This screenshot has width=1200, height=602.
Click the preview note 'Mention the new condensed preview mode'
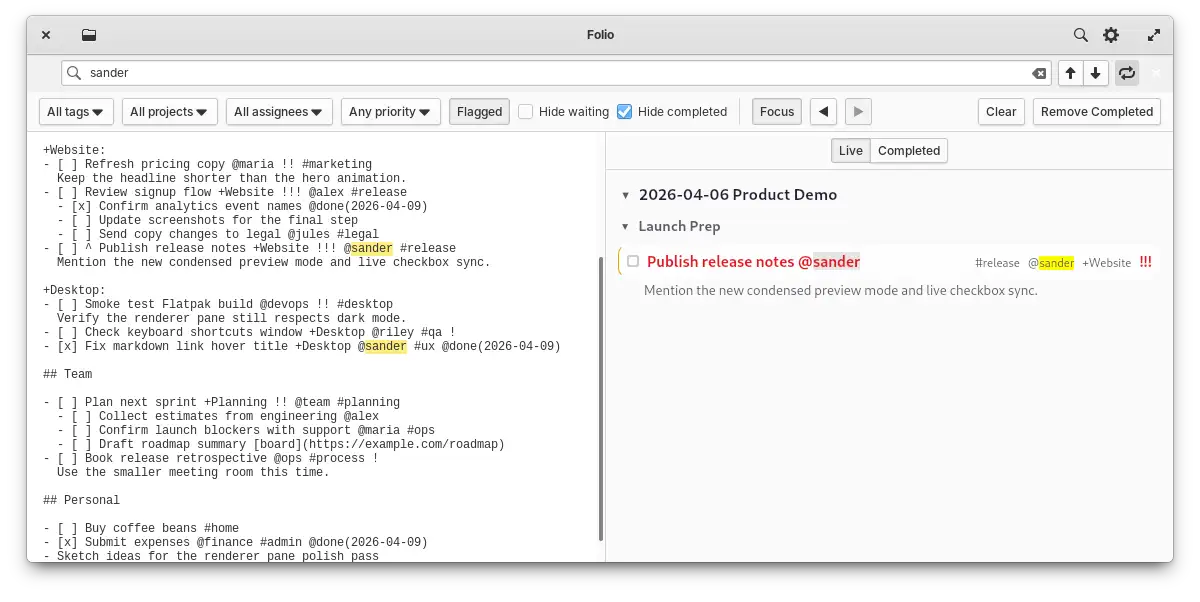[841, 290]
